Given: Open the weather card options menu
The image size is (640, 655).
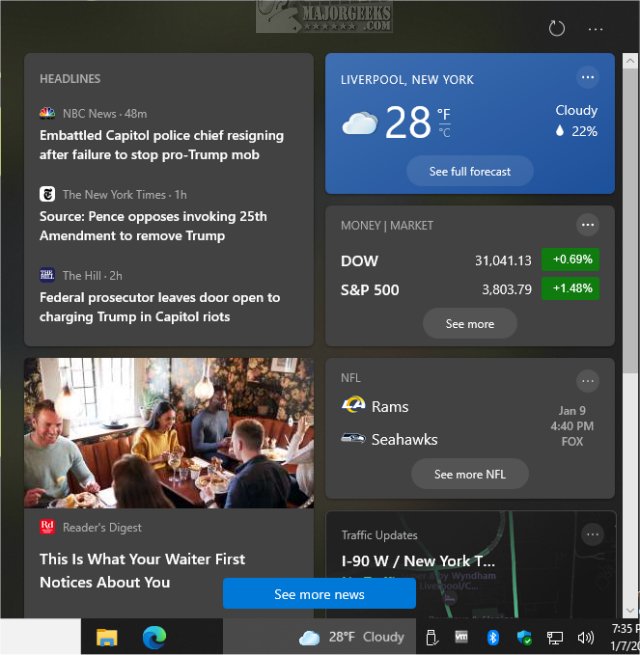Looking at the screenshot, I should [588, 77].
